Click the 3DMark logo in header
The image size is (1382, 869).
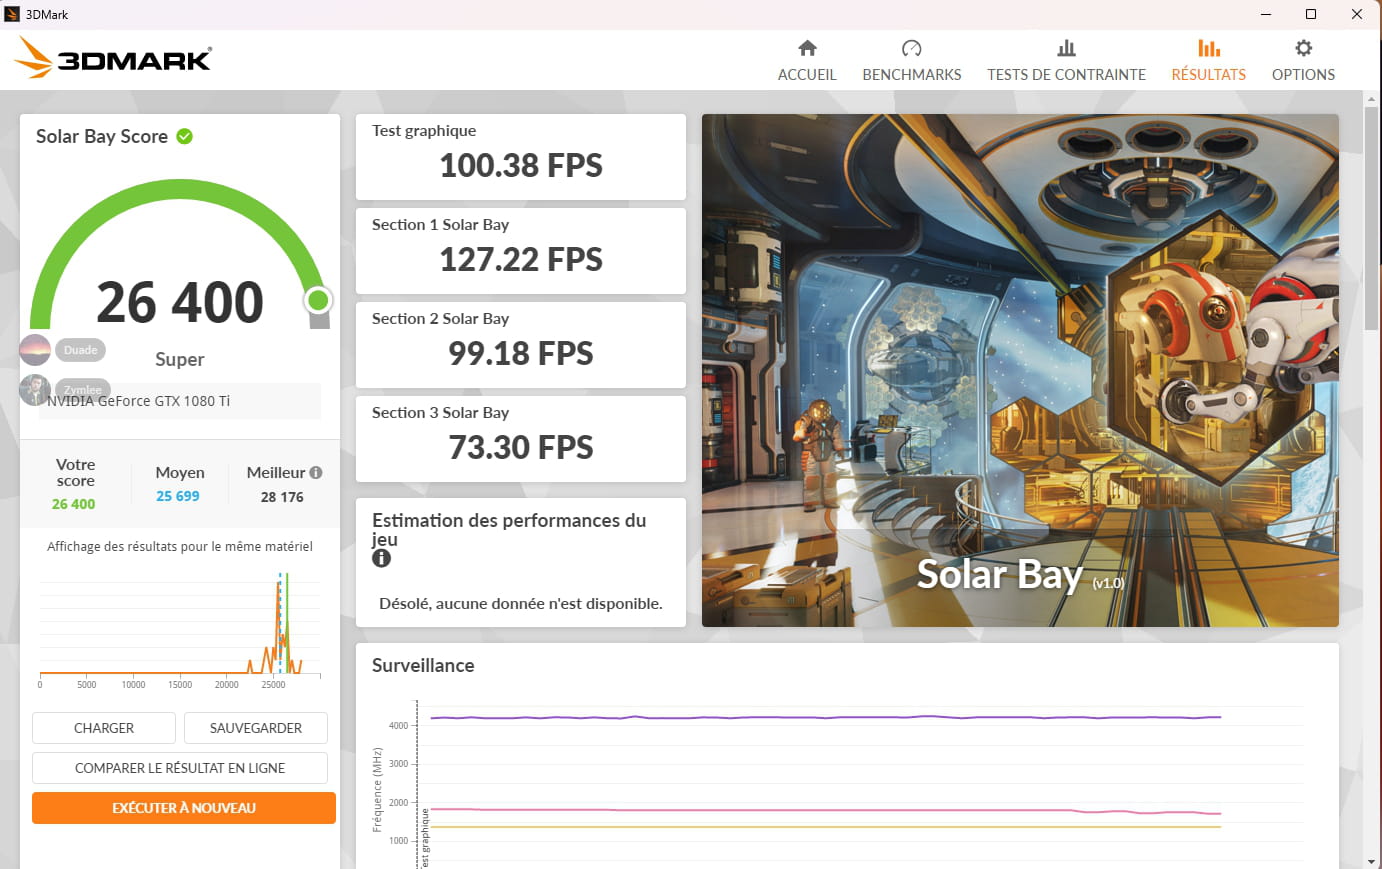113,58
